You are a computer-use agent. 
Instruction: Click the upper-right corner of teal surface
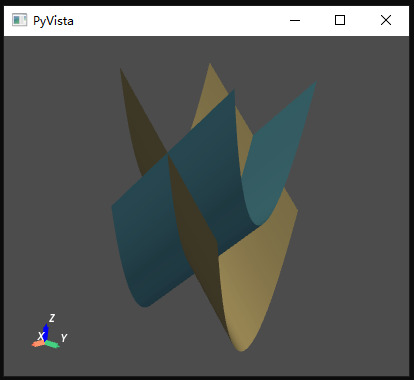[x=314, y=83]
